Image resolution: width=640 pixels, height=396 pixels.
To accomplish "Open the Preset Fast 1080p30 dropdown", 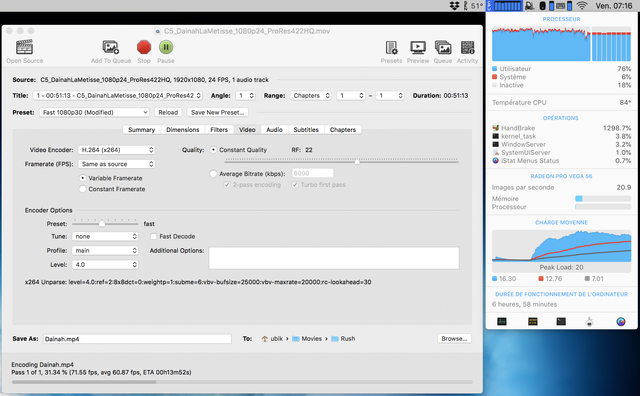I will (x=94, y=112).
